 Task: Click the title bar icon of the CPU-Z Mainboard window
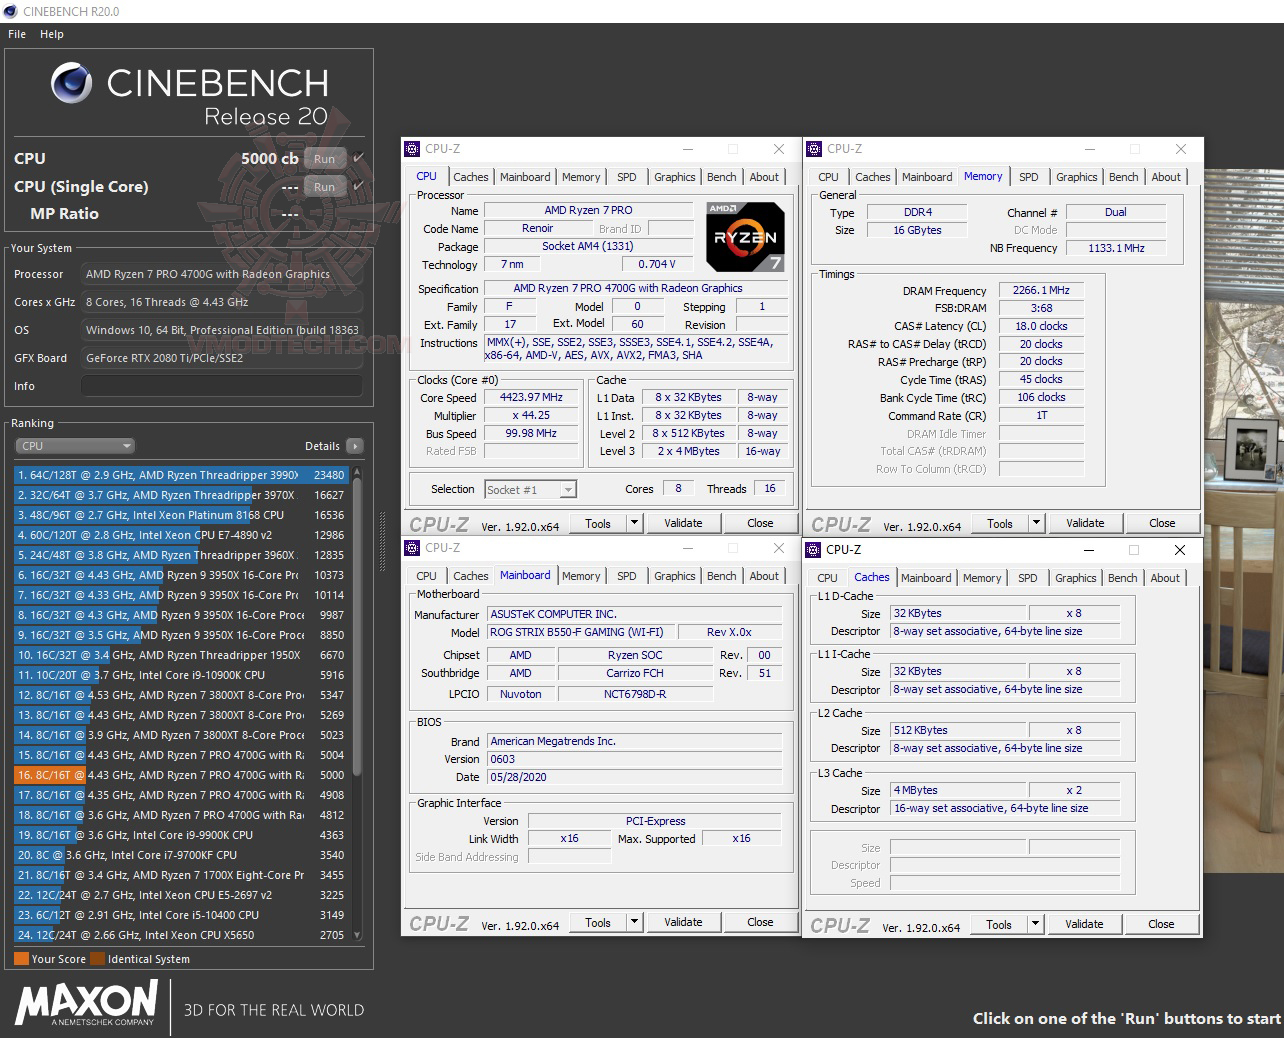click(412, 548)
